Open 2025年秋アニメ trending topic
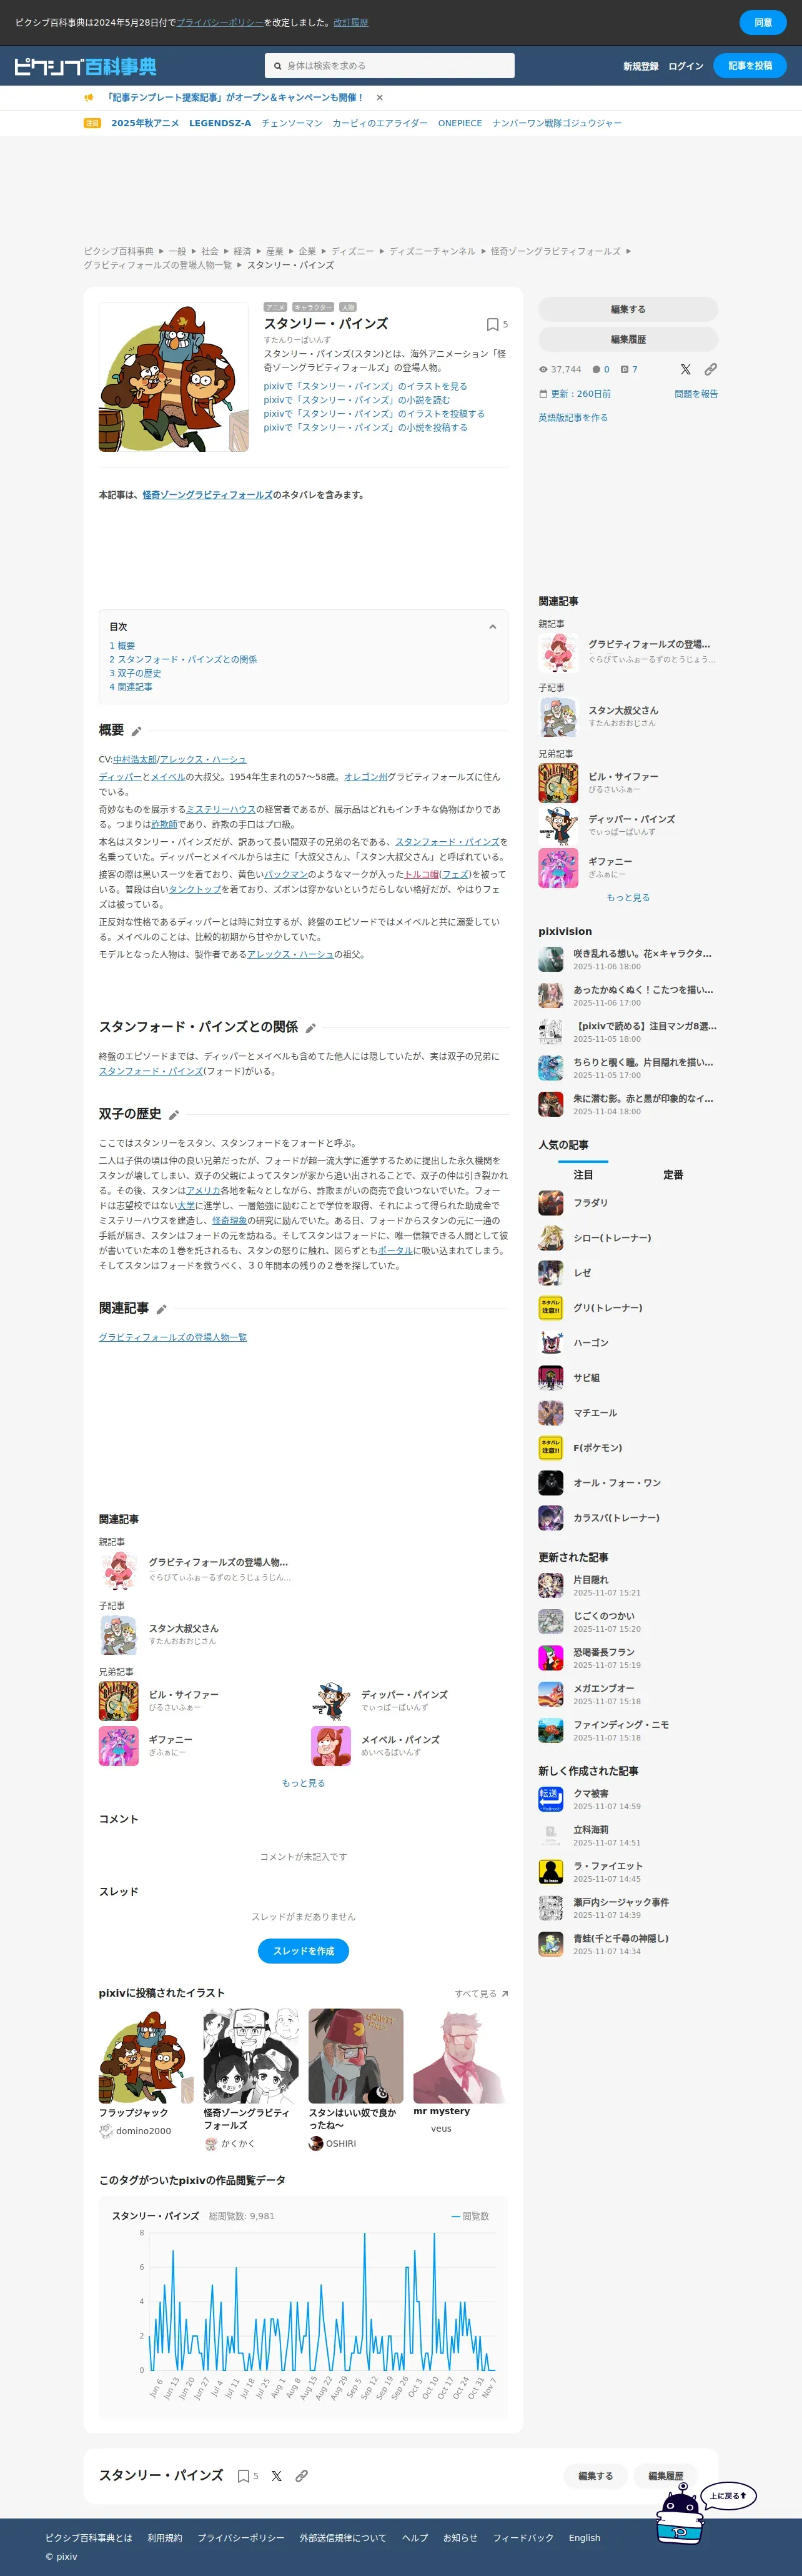This screenshot has height=2576, width=802. tap(145, 123)
